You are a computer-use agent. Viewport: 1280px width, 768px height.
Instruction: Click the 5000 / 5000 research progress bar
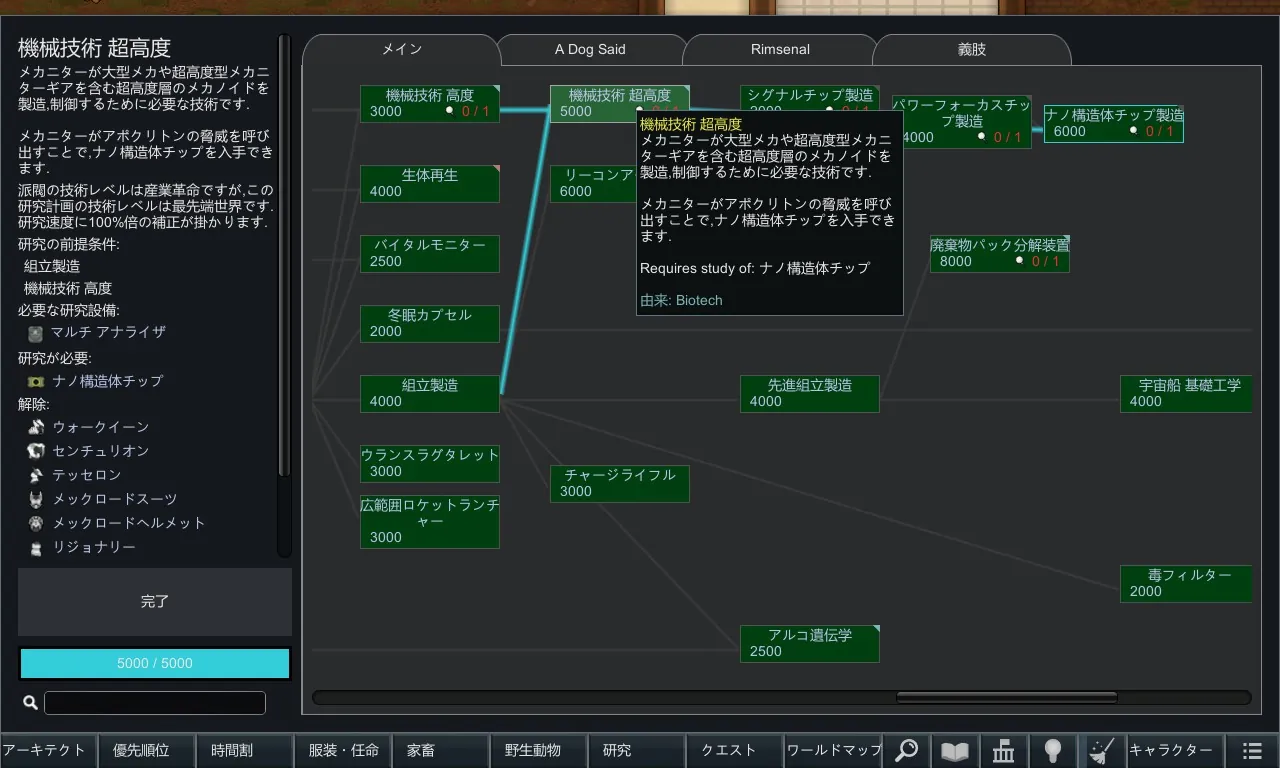click(x=155, y=664)
